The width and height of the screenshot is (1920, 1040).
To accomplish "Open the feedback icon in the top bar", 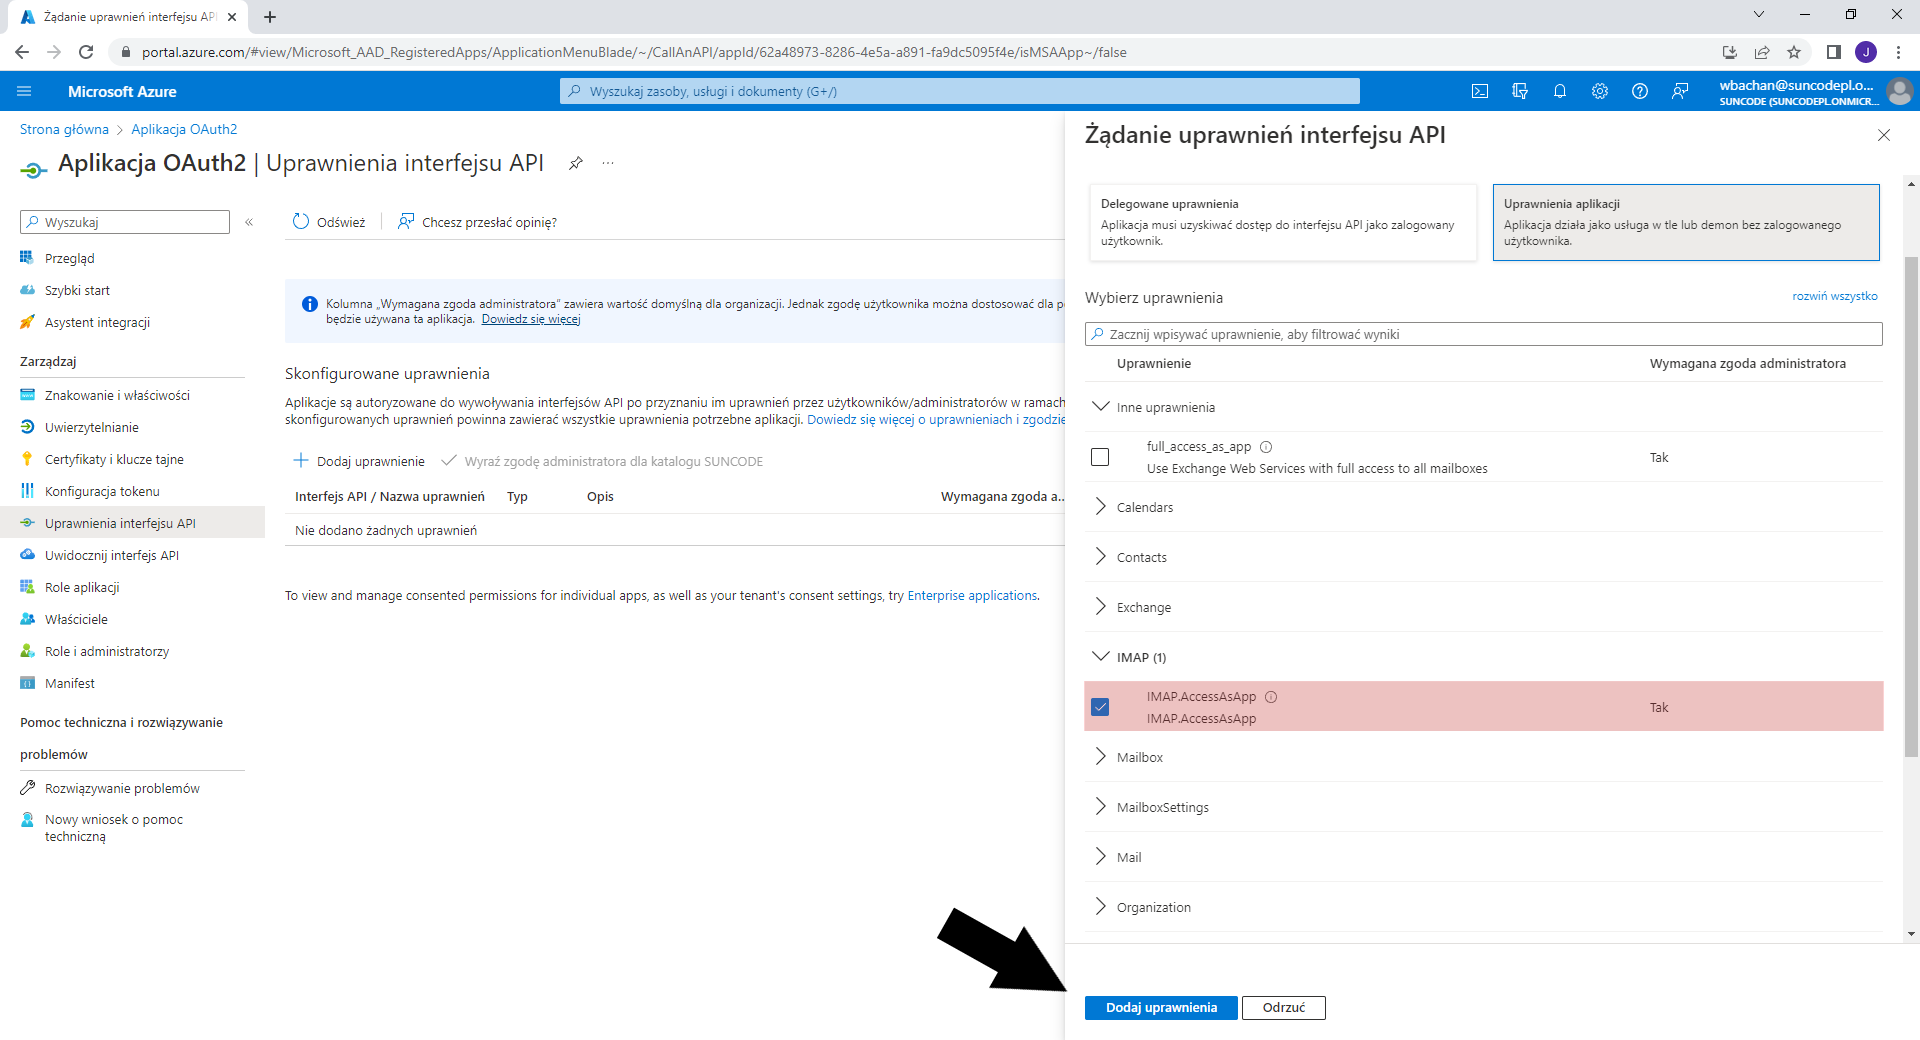I will click(1680, 91).
